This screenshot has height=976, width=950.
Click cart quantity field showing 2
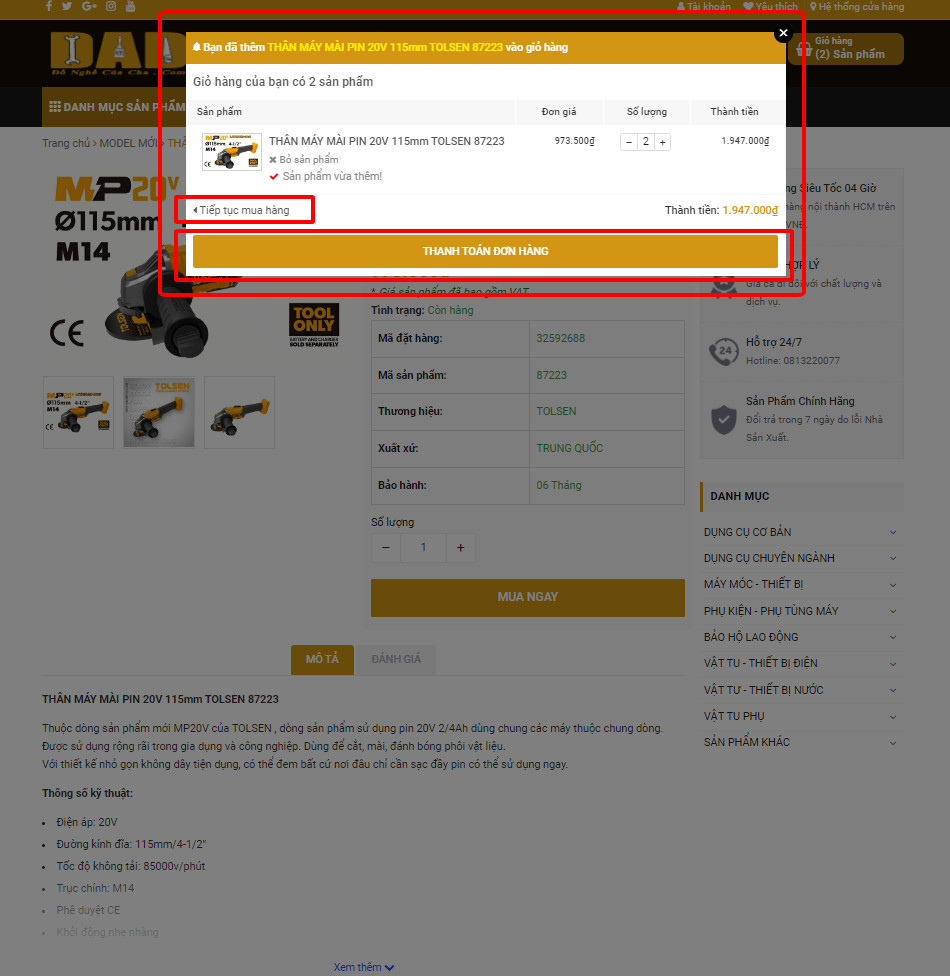646,142
